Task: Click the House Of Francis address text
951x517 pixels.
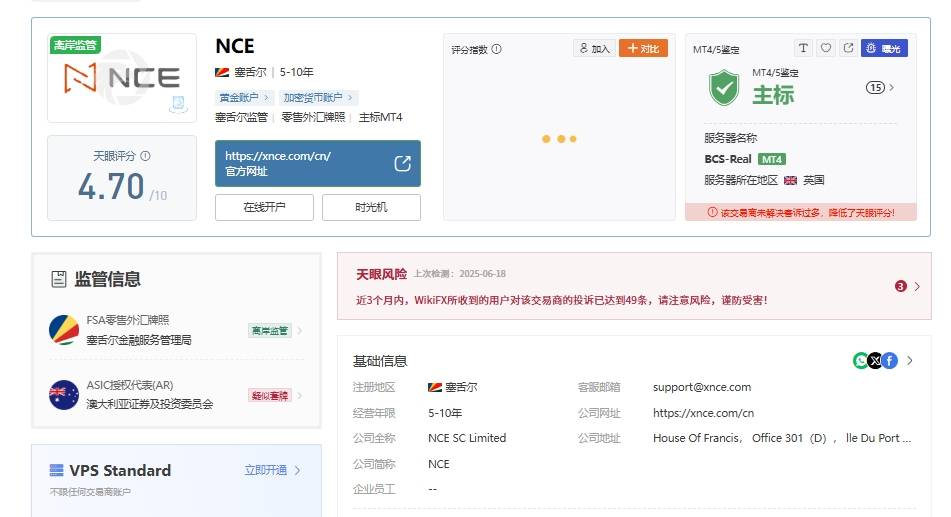Action: (782, 438)
